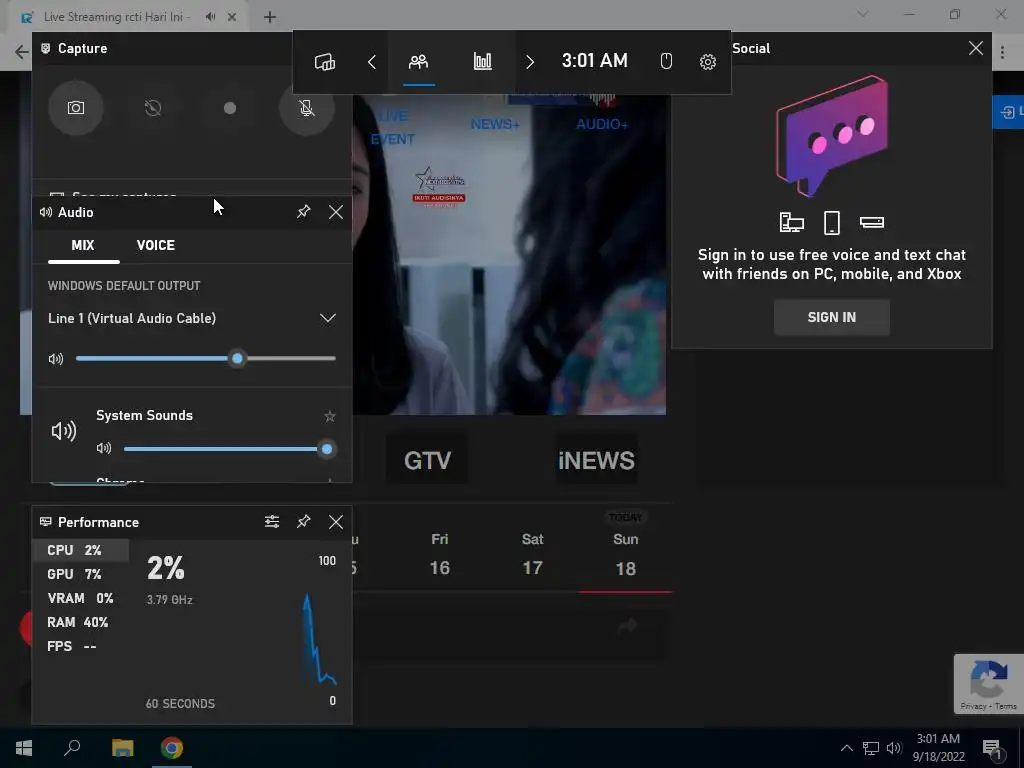Close the Performance widget
Image resolution: width=1024 pixels, height=768 pixels.
(336, 522)
